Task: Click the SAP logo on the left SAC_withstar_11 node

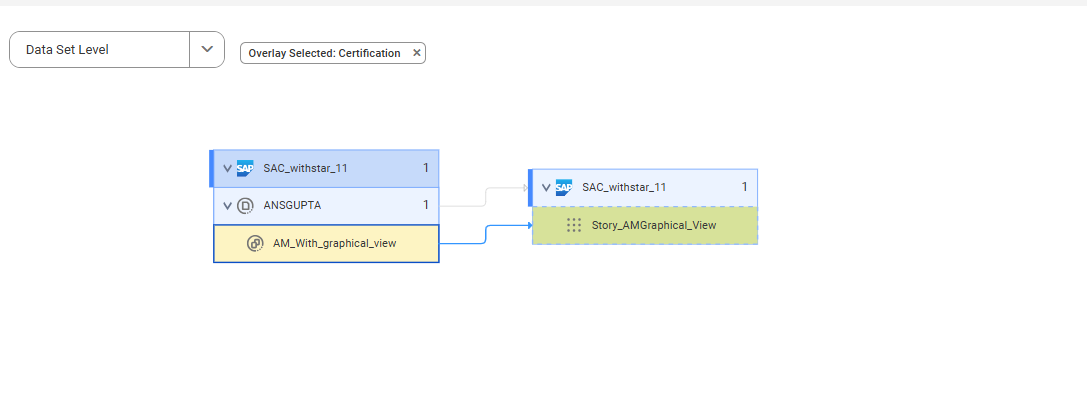Action: click(245, 168)
